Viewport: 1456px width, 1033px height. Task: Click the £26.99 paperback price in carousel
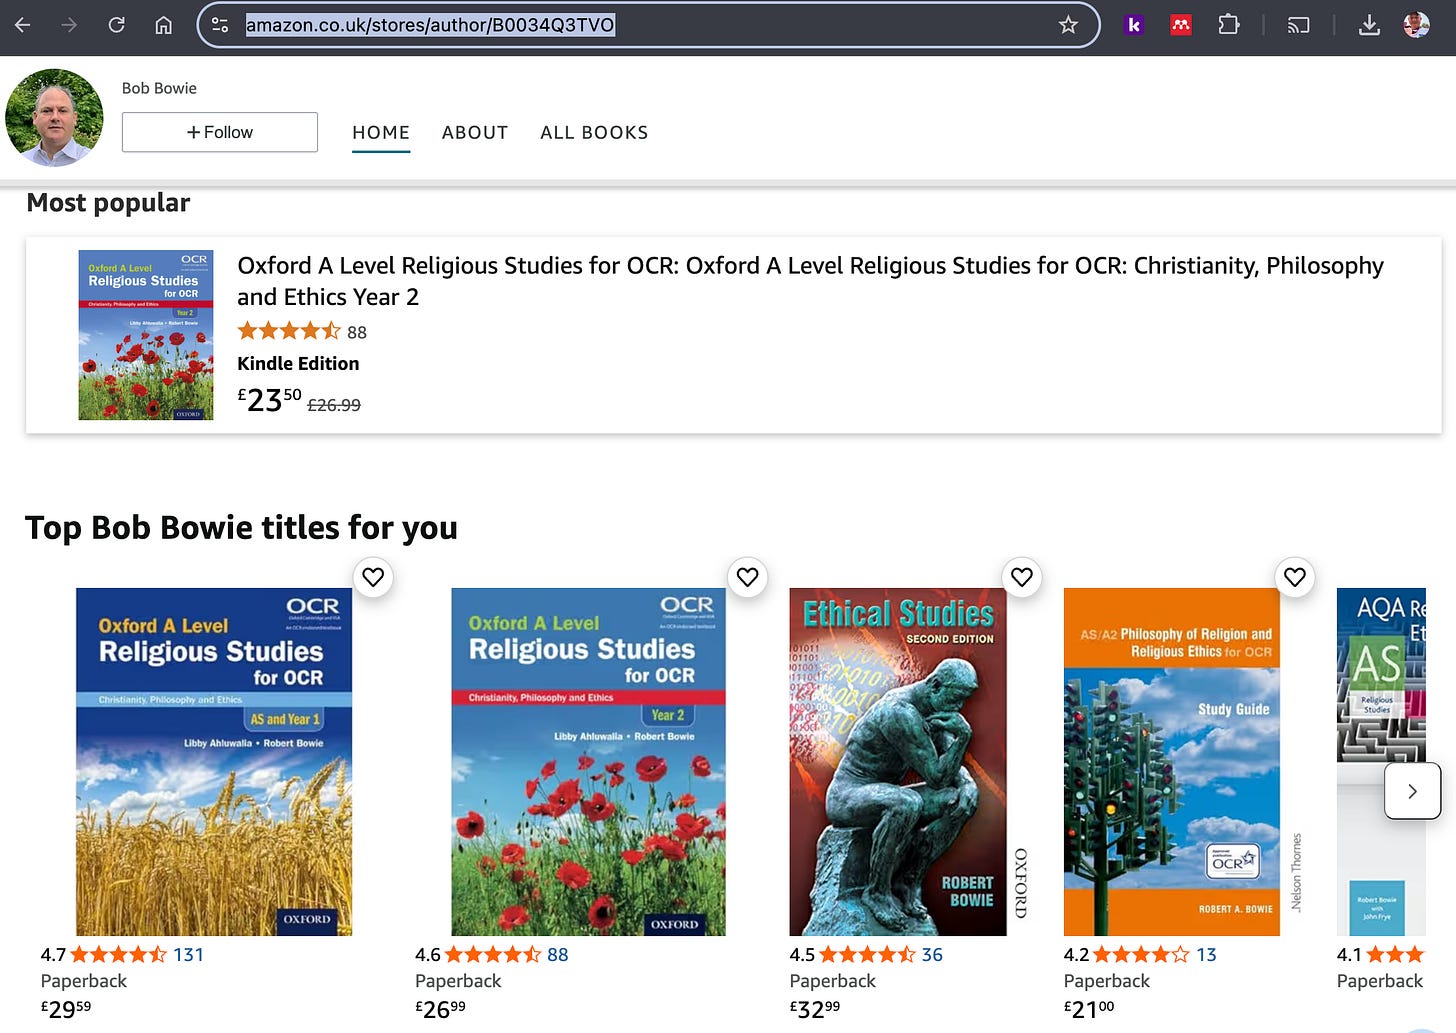click(x=440, y=1009)
